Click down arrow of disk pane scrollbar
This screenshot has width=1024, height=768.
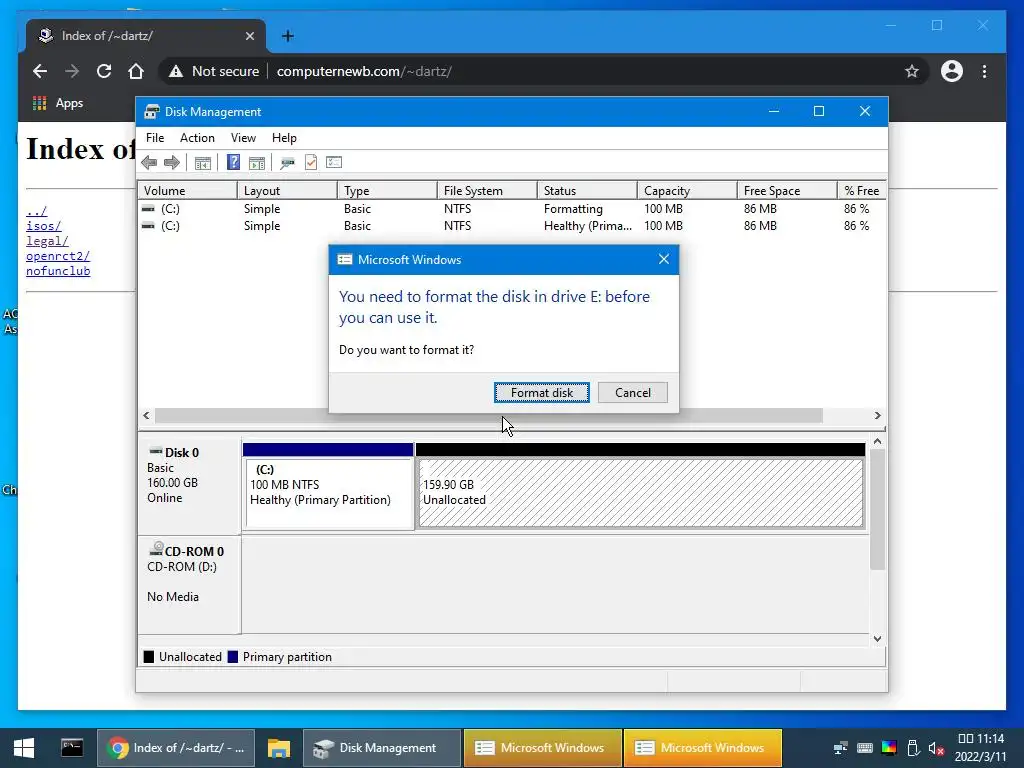pos(877,639)
